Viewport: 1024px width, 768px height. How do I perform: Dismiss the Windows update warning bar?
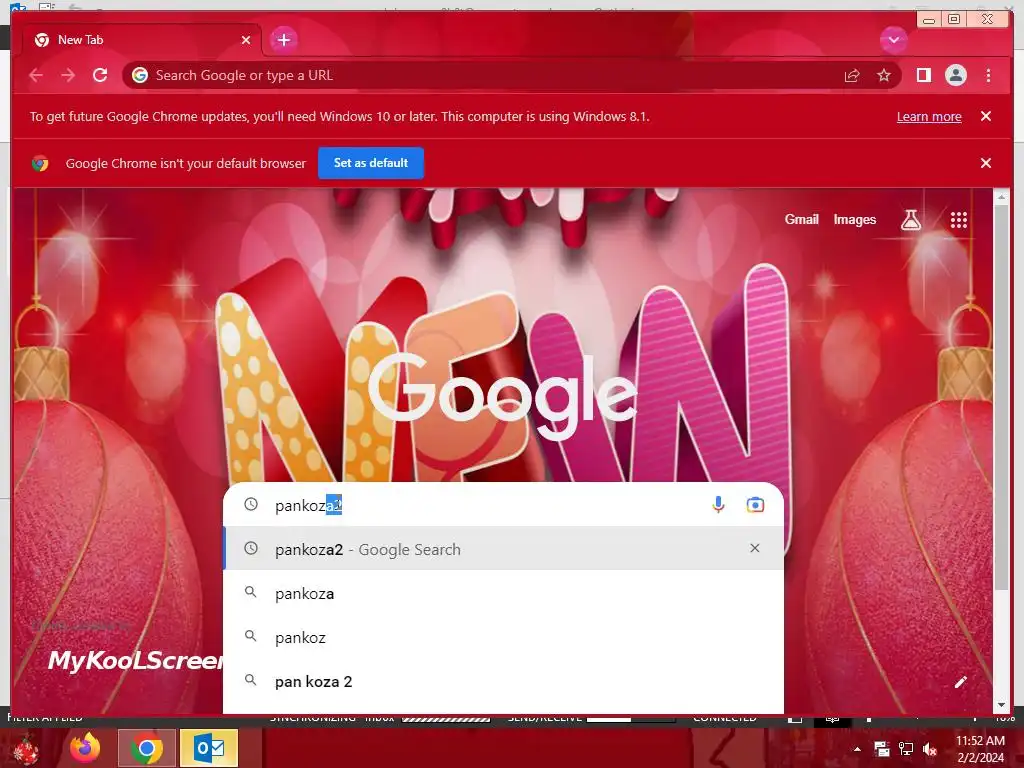pyautogui.click(x=986, y=116)
